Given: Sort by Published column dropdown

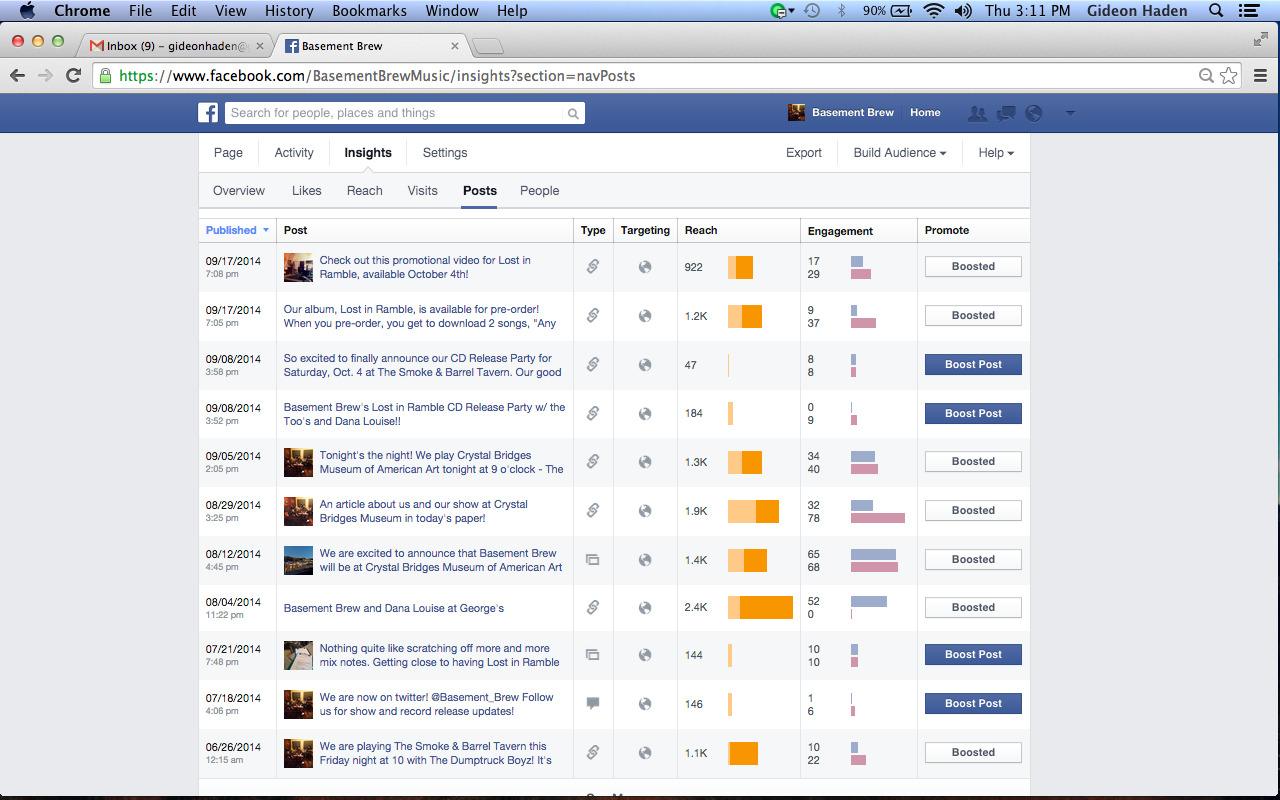Looking at the screenshot, I should coord(237,230).
